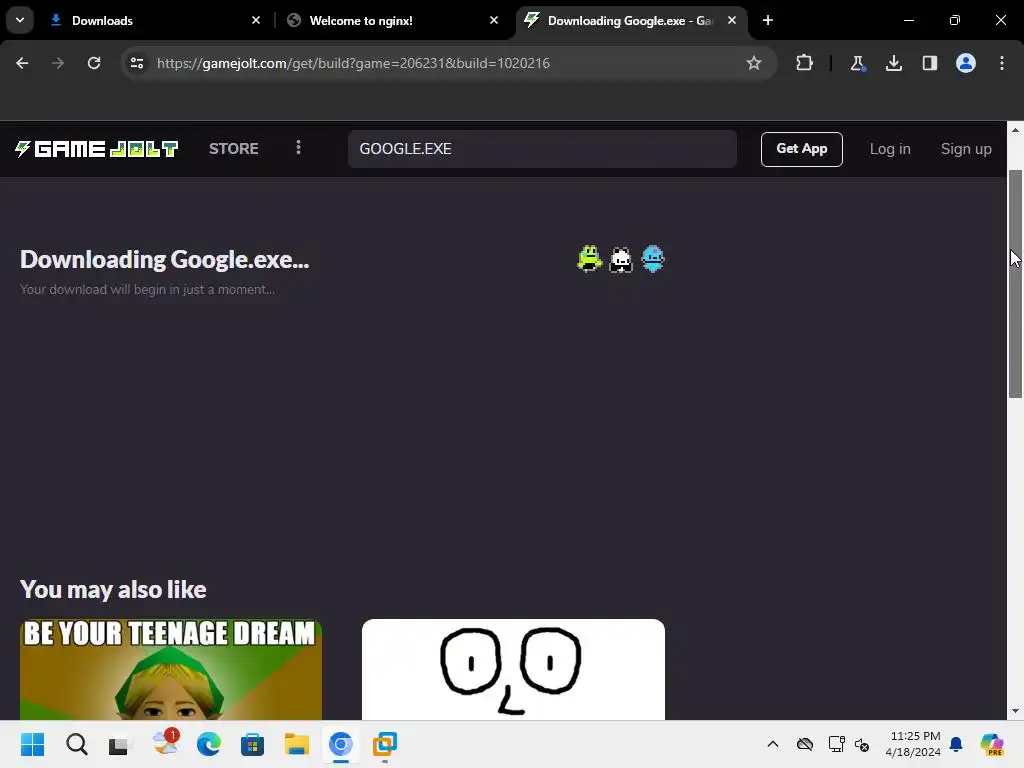Expand hidden system tray icons

click(773, 744)
